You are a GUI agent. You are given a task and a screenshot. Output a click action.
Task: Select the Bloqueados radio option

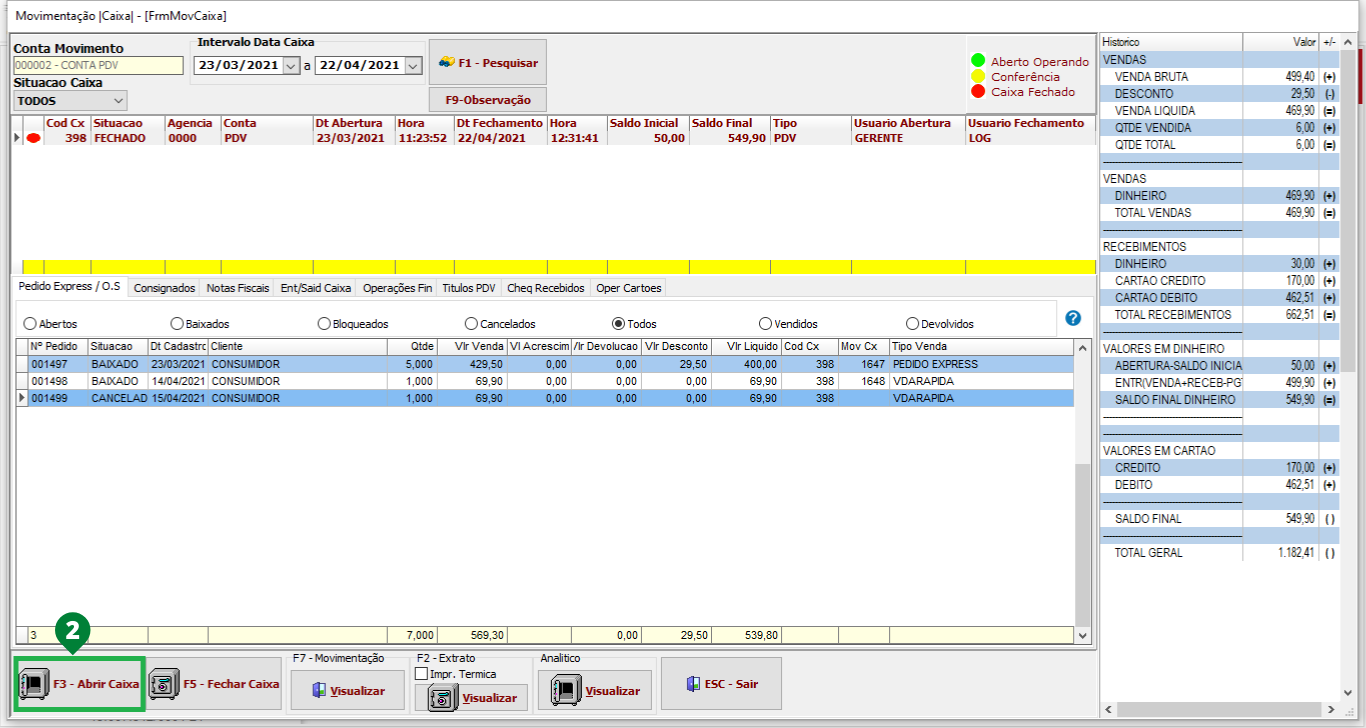tap(324, 324)
